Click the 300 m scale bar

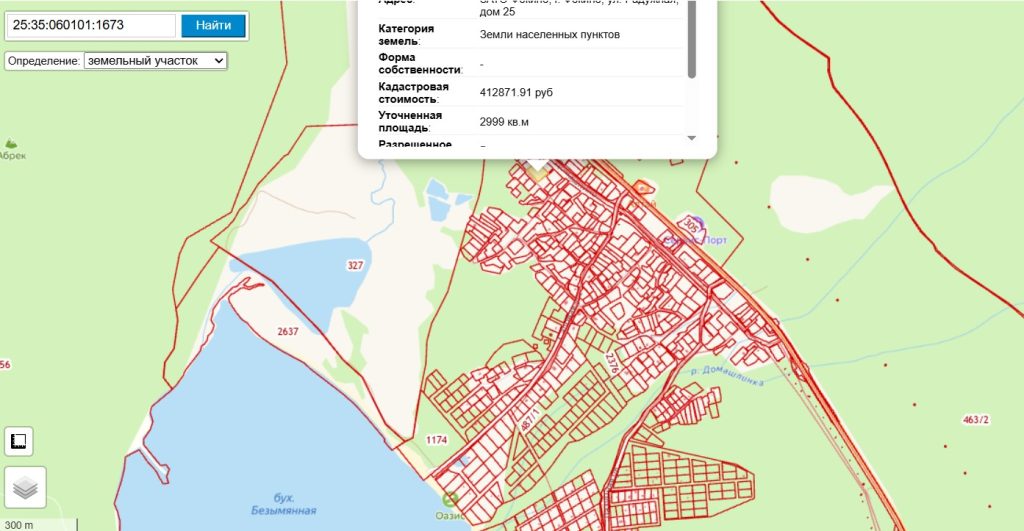[39, 524]
